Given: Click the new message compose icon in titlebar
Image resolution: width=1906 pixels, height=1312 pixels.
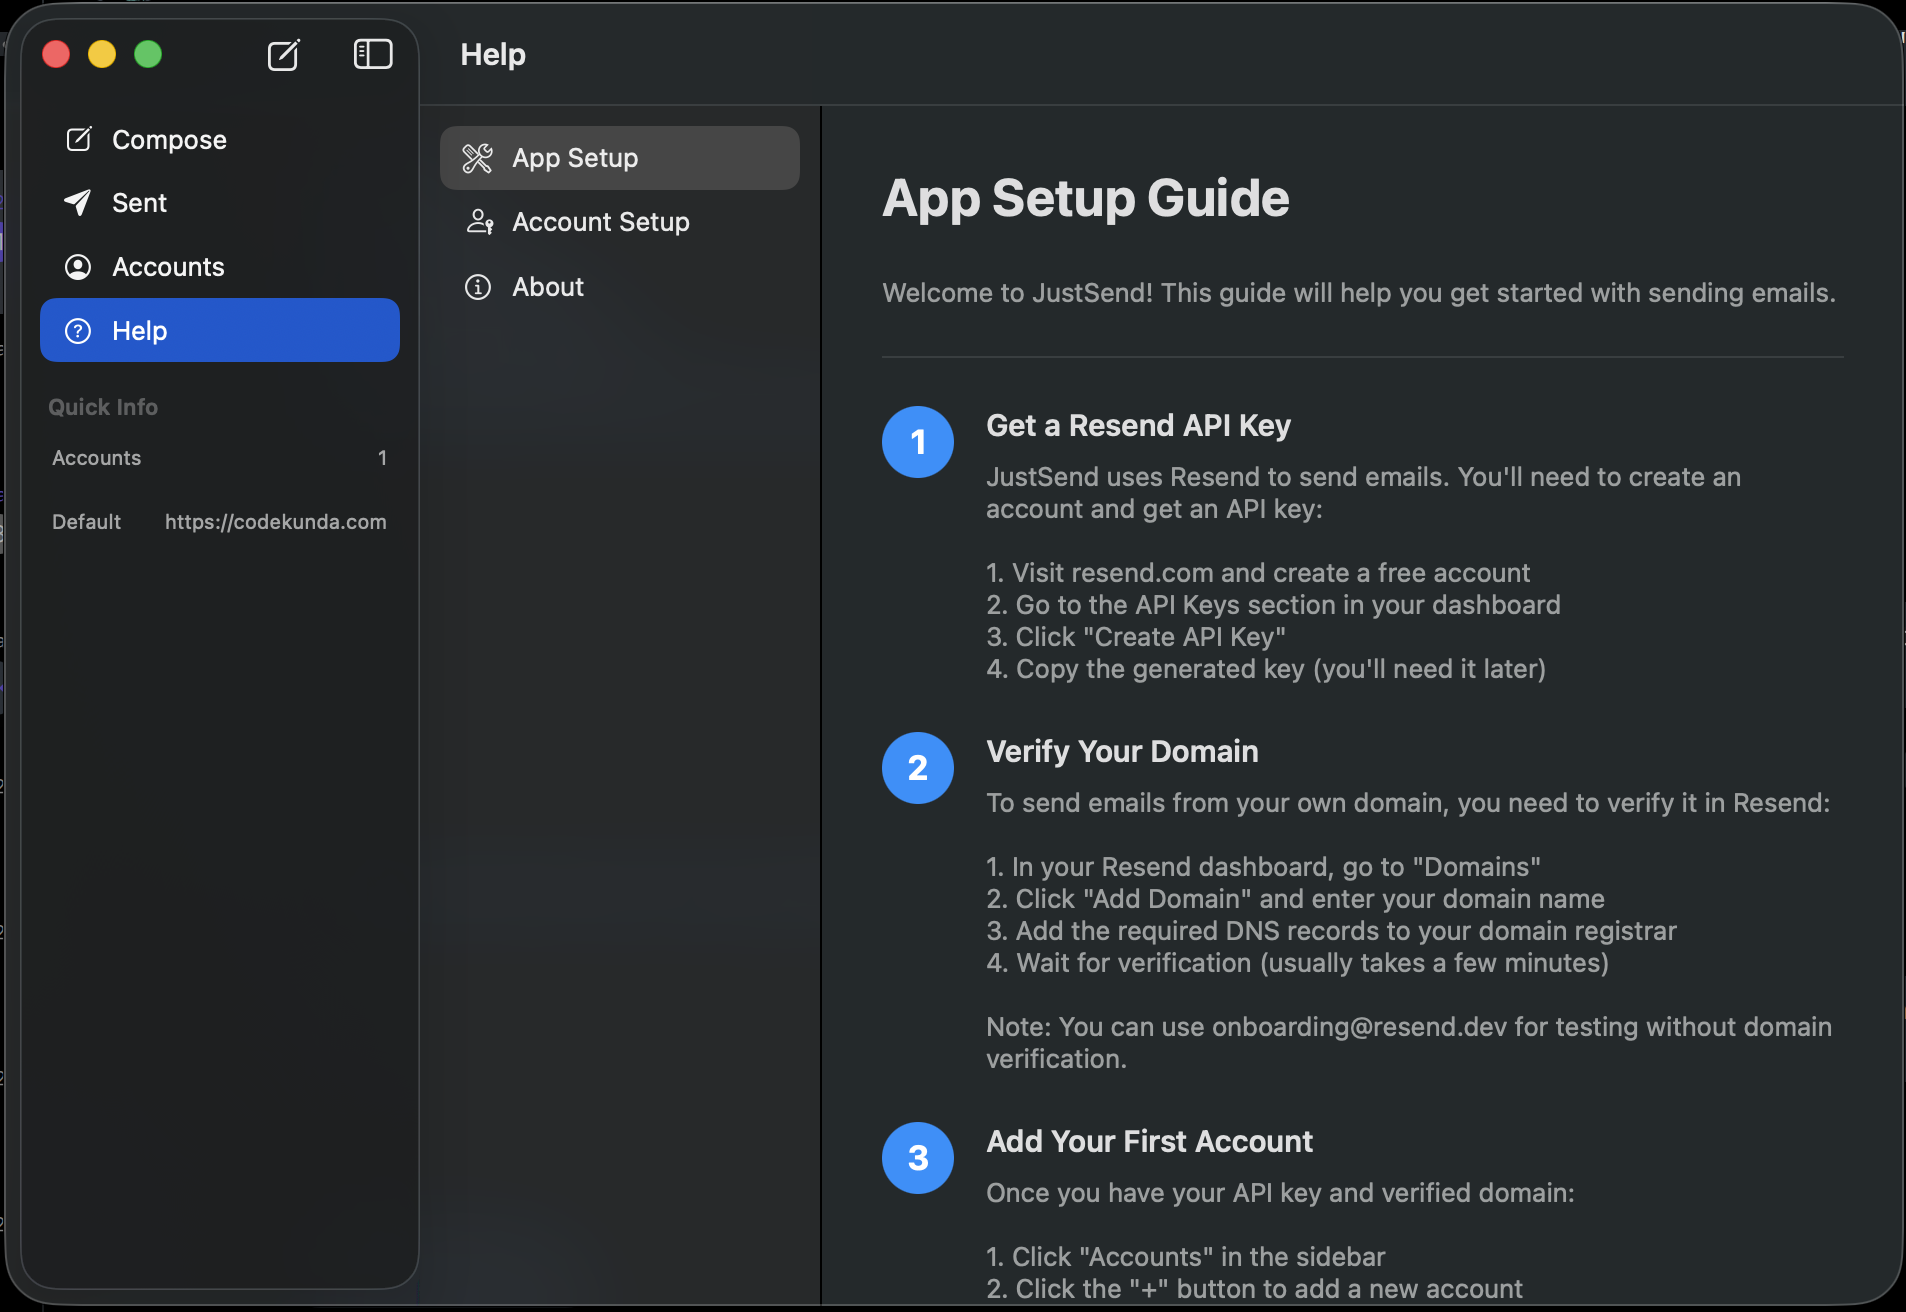Looking at the screenshot, I should point(284,55).
